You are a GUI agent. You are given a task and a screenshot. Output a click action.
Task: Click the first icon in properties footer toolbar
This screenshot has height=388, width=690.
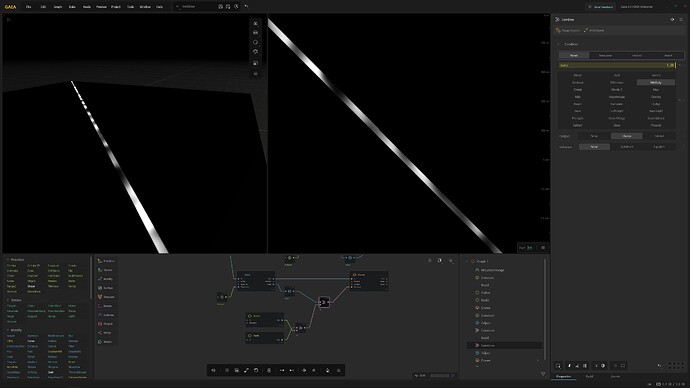558,366
